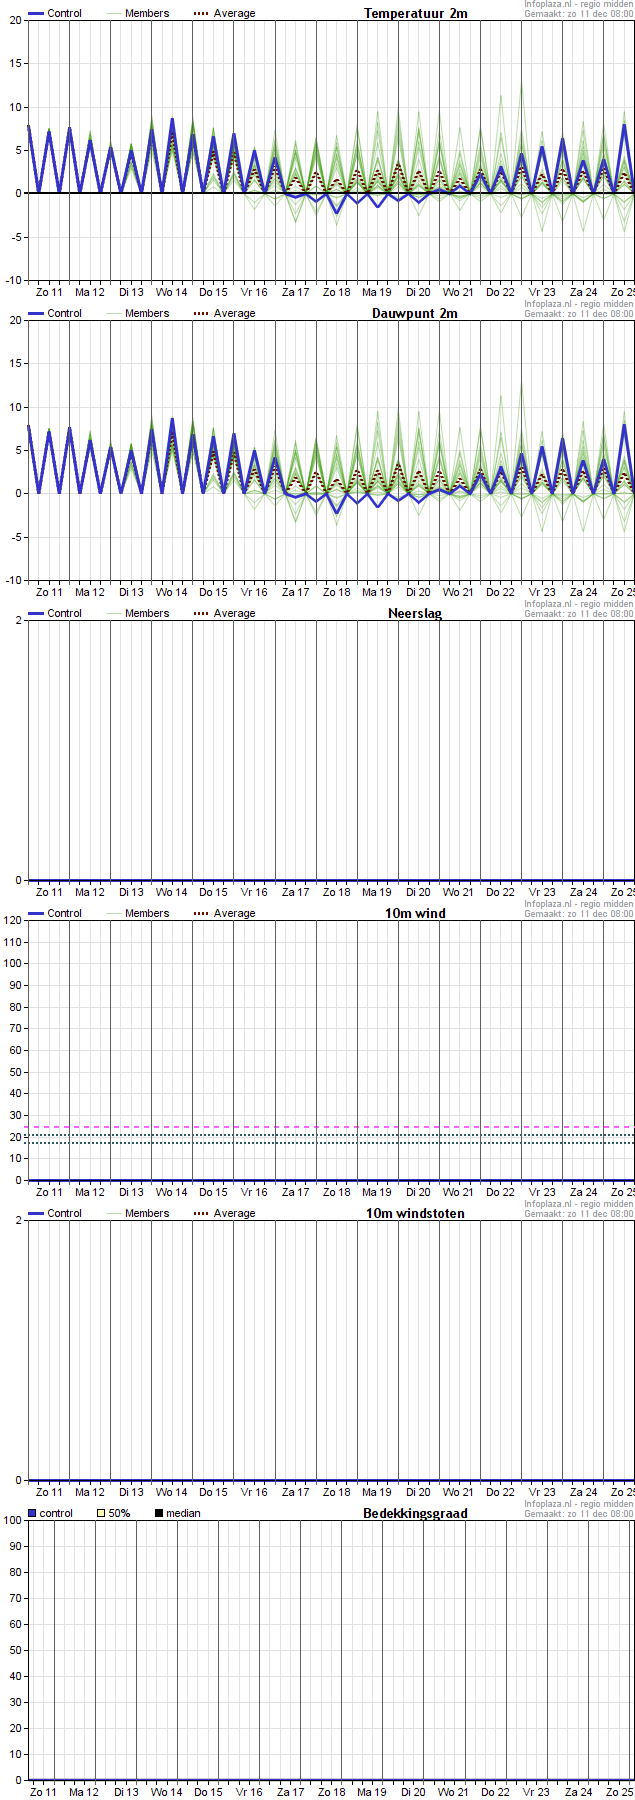Click the Vr 23 date label under the Dauwpunt chart
This screenshot has height=1800, width=635.
542,592
